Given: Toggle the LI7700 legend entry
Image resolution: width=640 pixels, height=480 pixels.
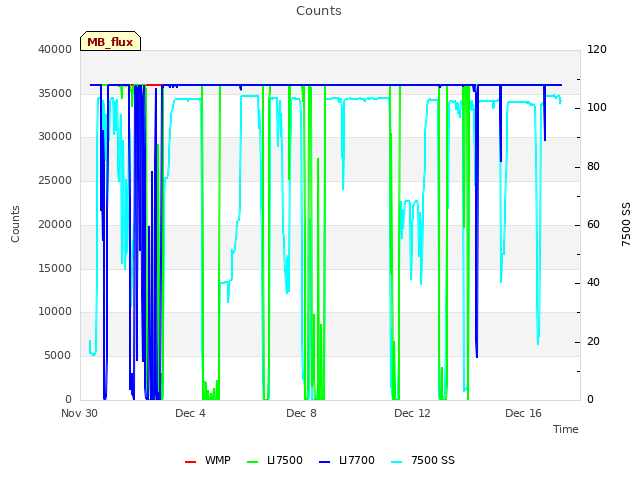Looking at the screenshot, I should click(347, 460).
